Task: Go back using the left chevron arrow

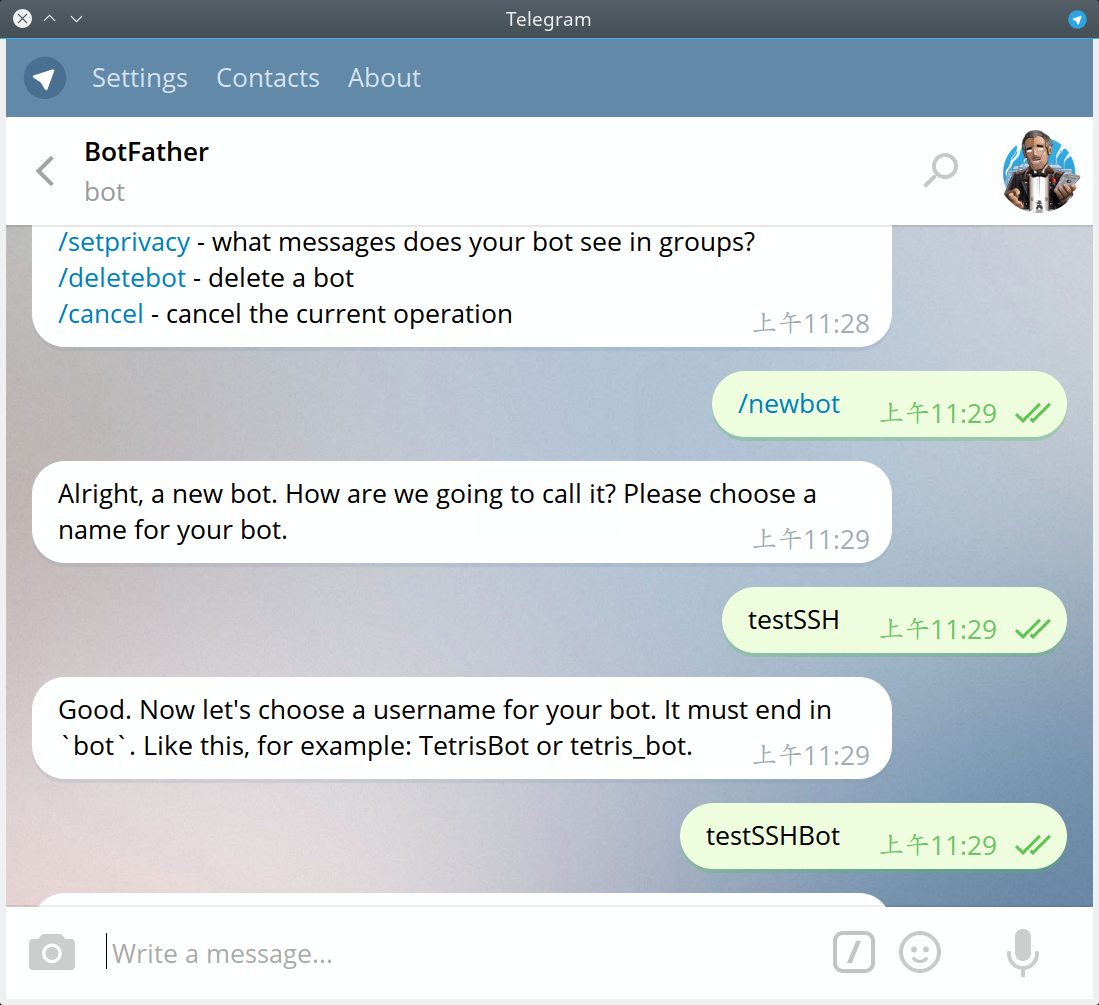Action: (x=46, y=171)
